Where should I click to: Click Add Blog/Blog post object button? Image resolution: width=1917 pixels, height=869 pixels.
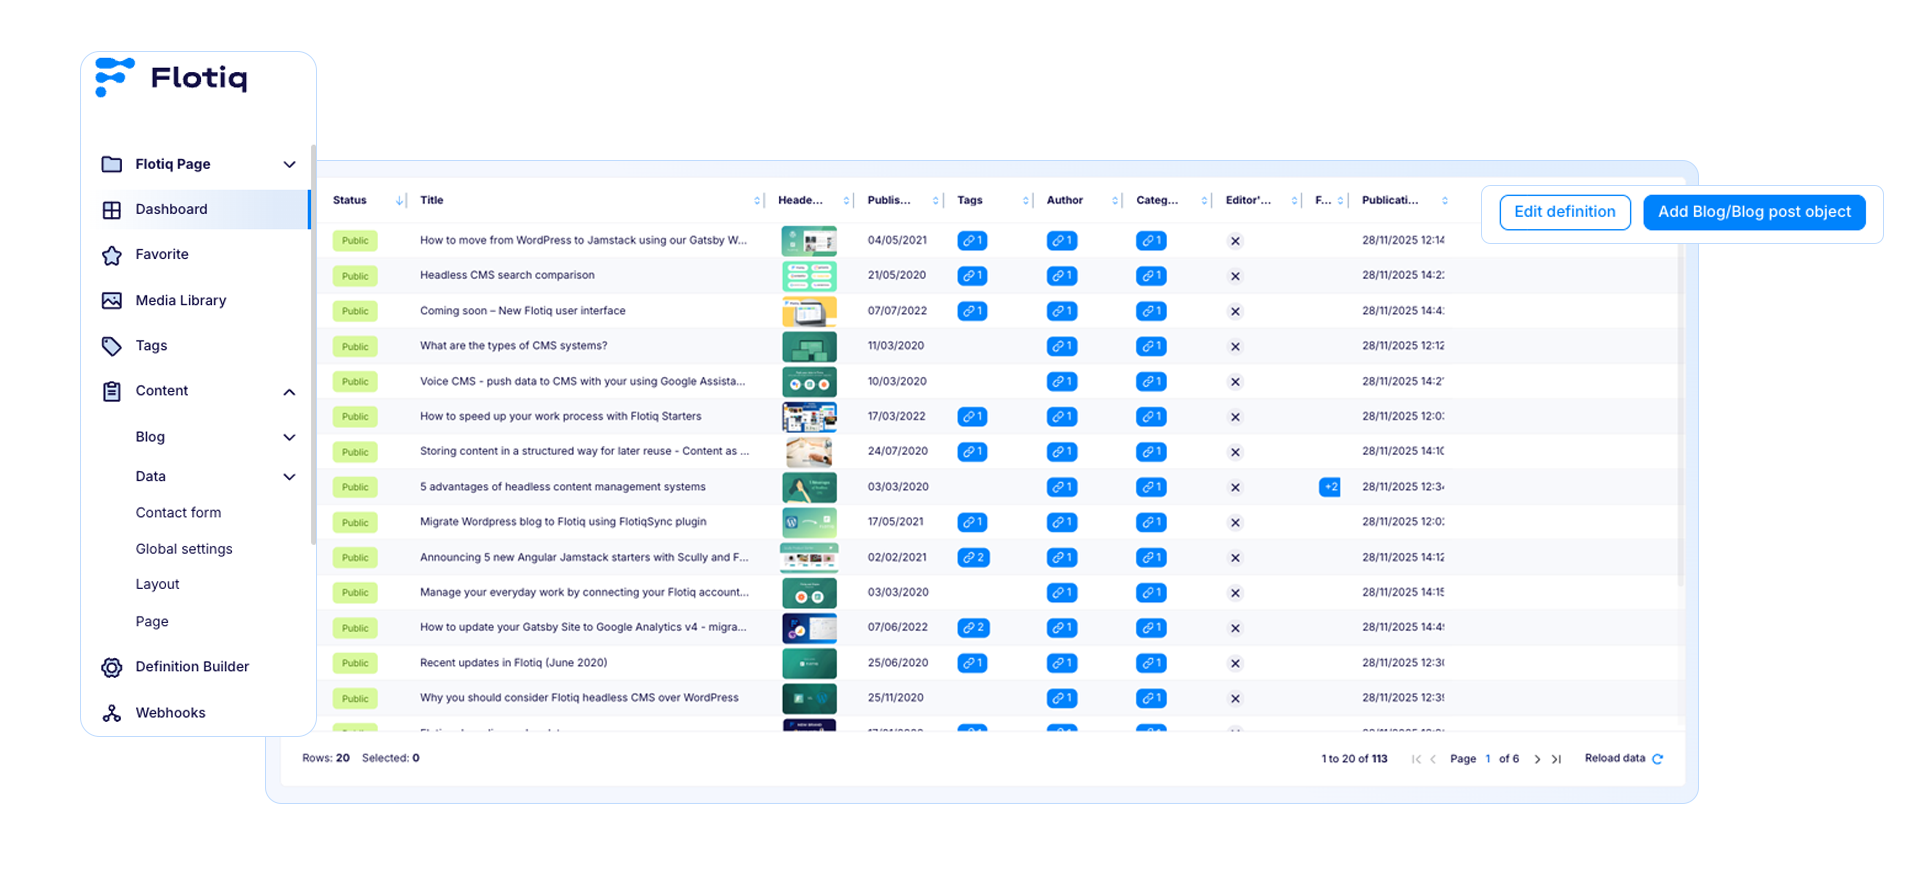pyautogui.click(x=1753, y=212)
